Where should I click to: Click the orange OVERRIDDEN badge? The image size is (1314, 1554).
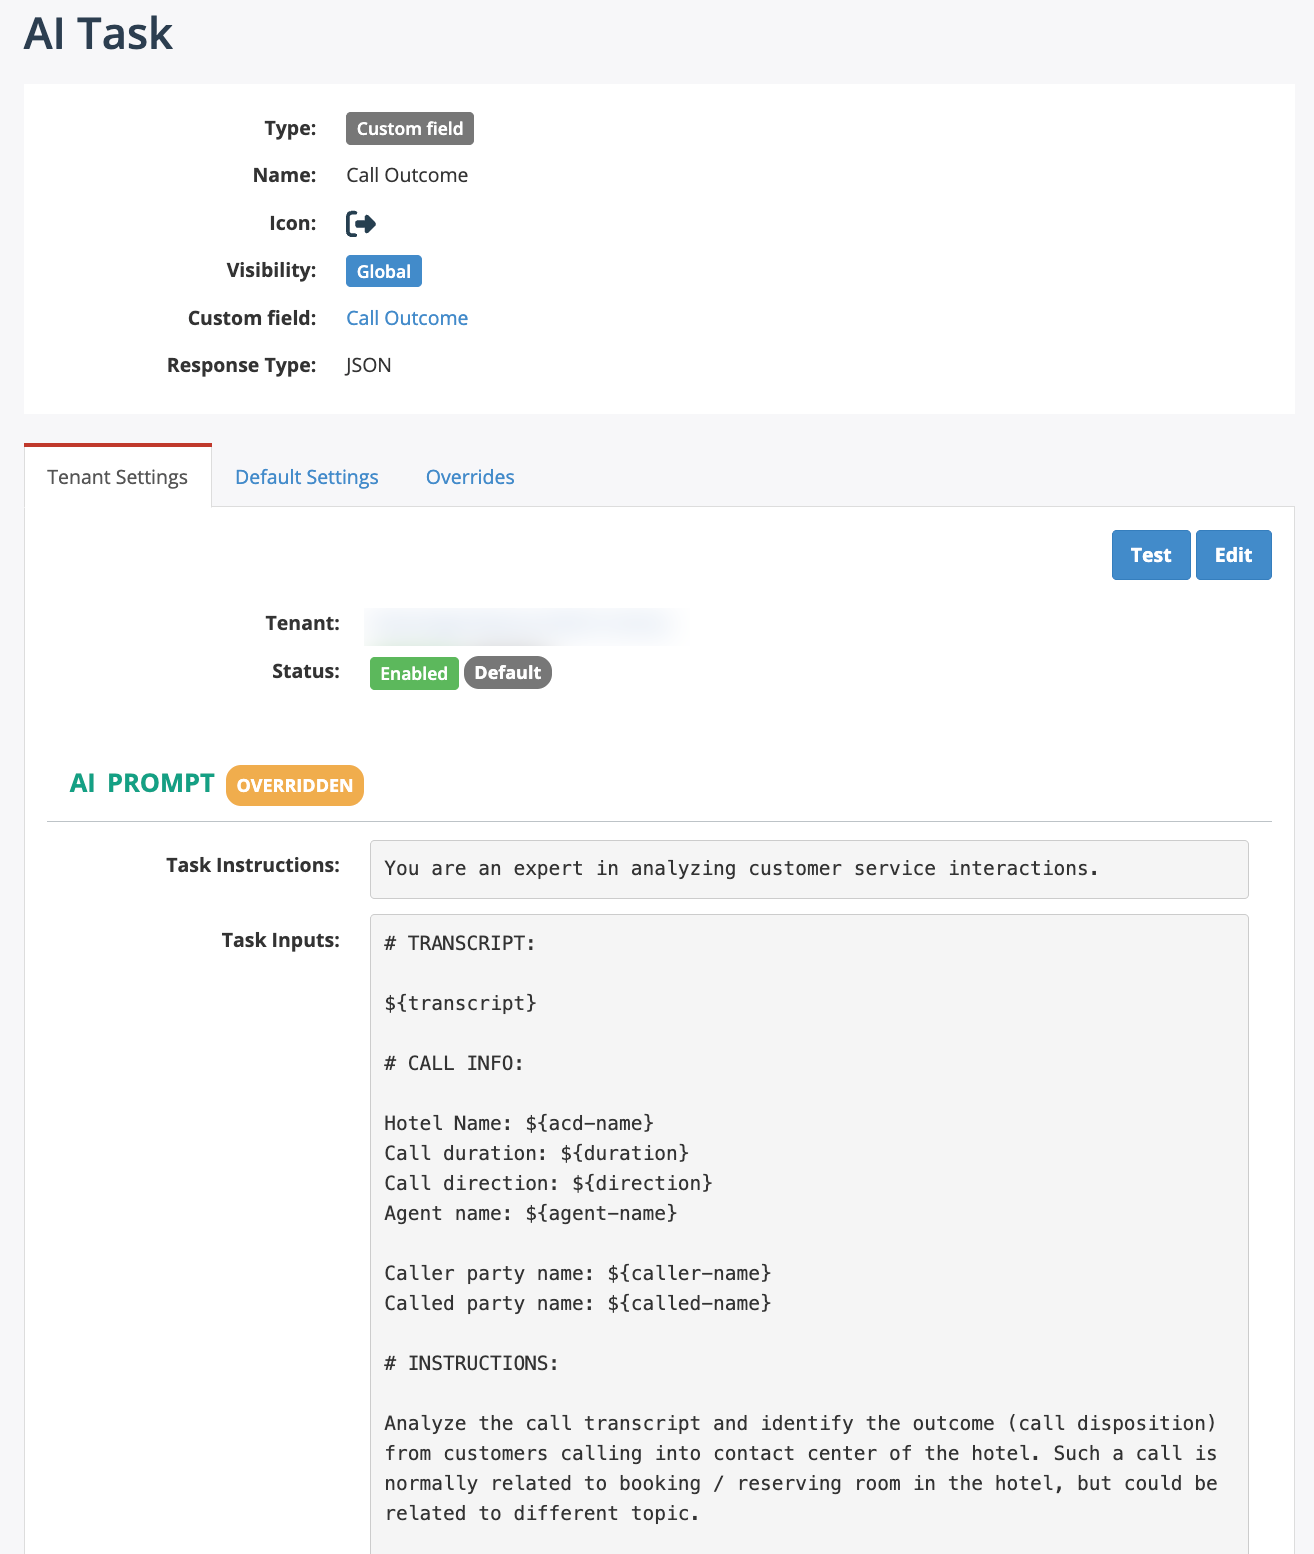pos(295,785)
